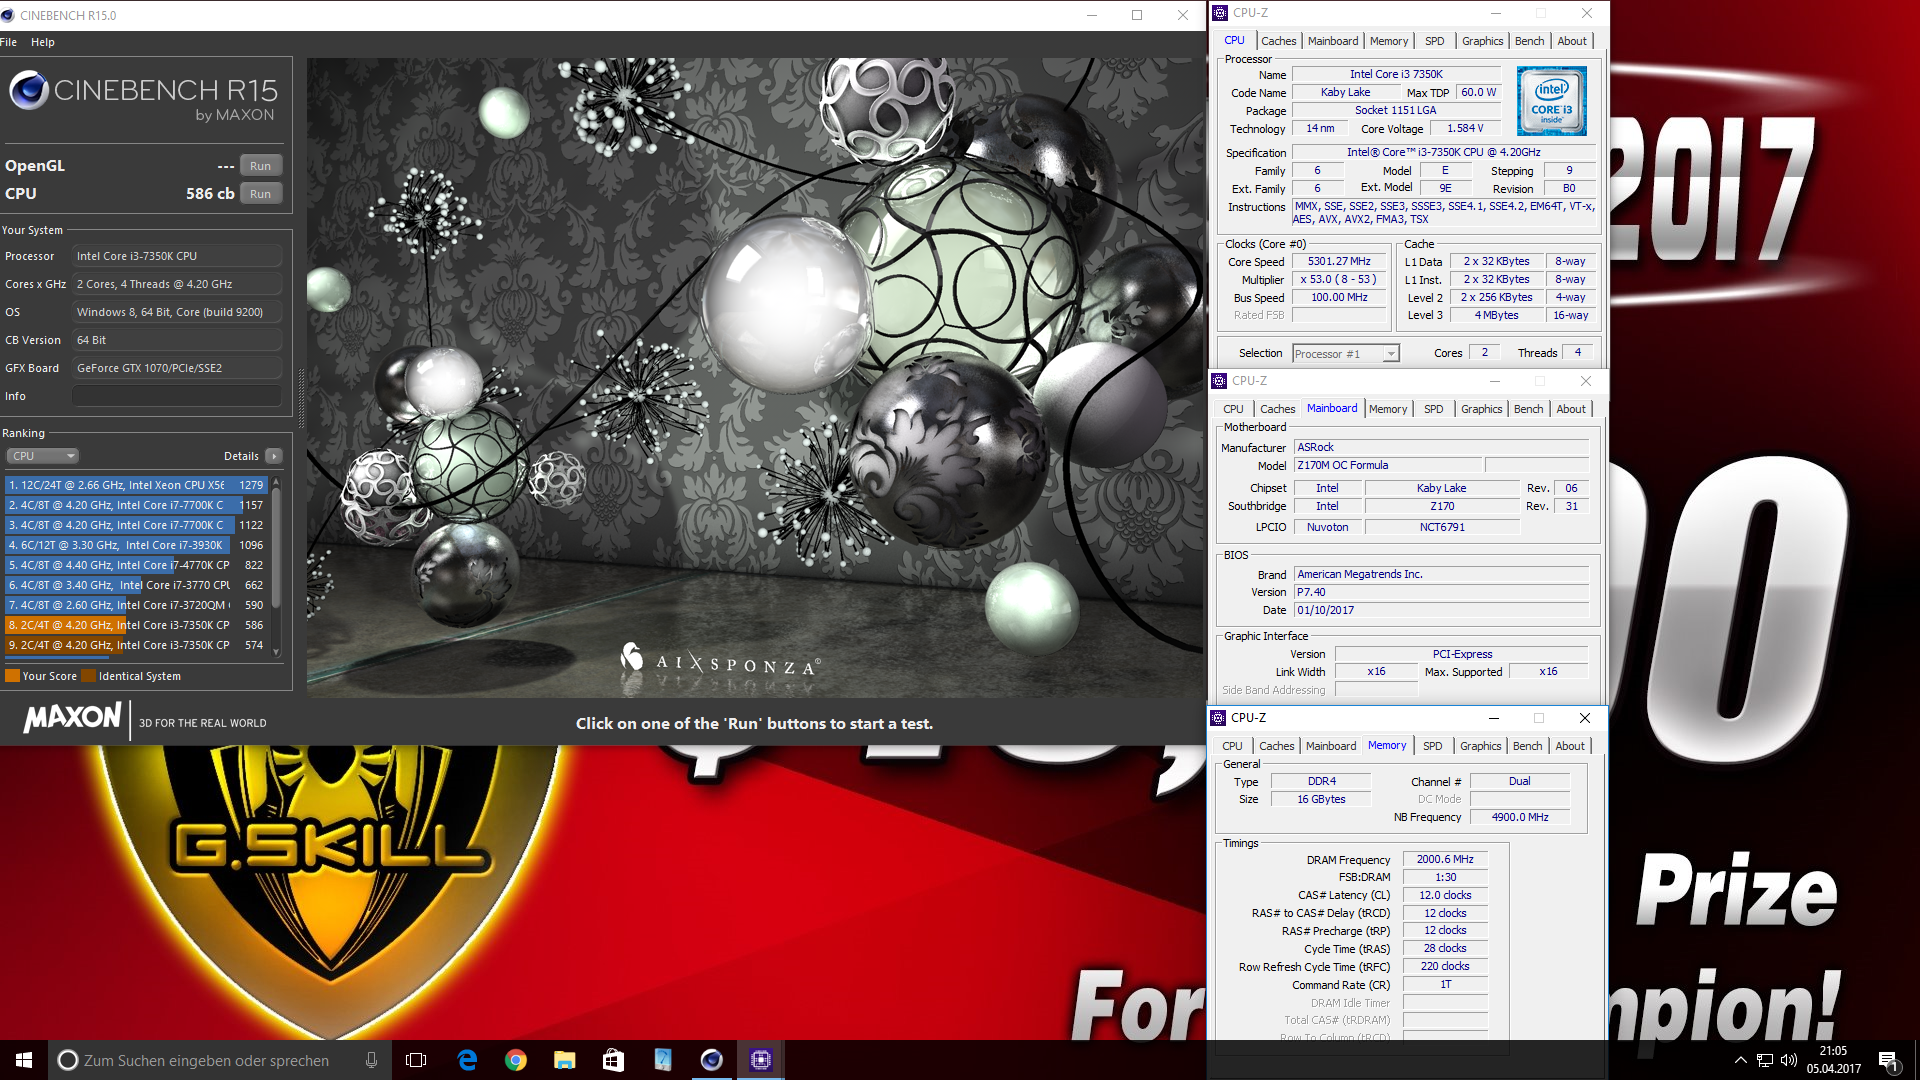
Task: Select ranking row Intel Xeon CPU X5
Action: pyautogui.click(x=135, y=485)
